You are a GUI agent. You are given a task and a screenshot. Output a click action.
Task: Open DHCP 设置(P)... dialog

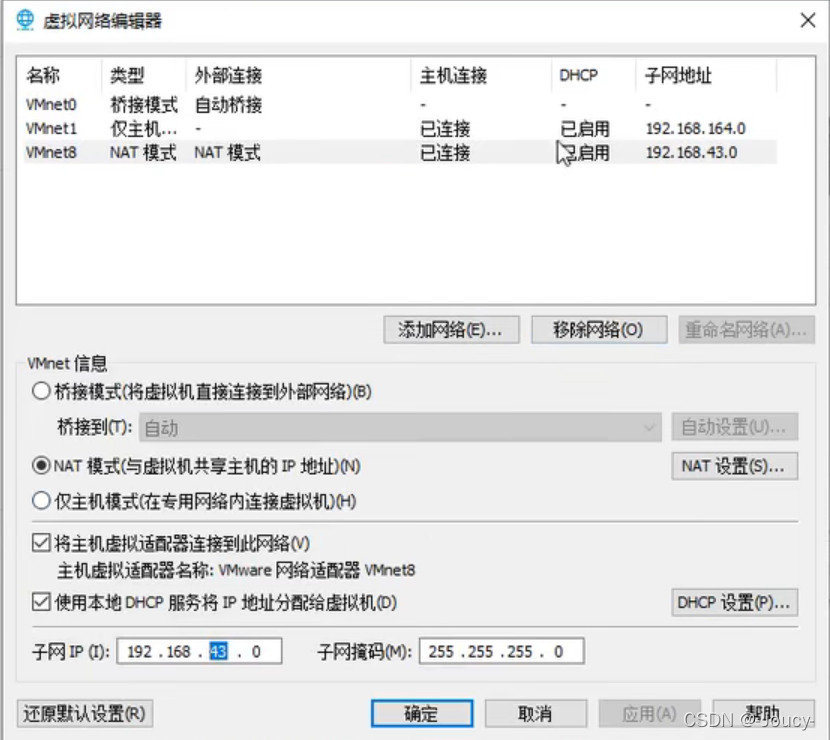(x=735, y=602)
